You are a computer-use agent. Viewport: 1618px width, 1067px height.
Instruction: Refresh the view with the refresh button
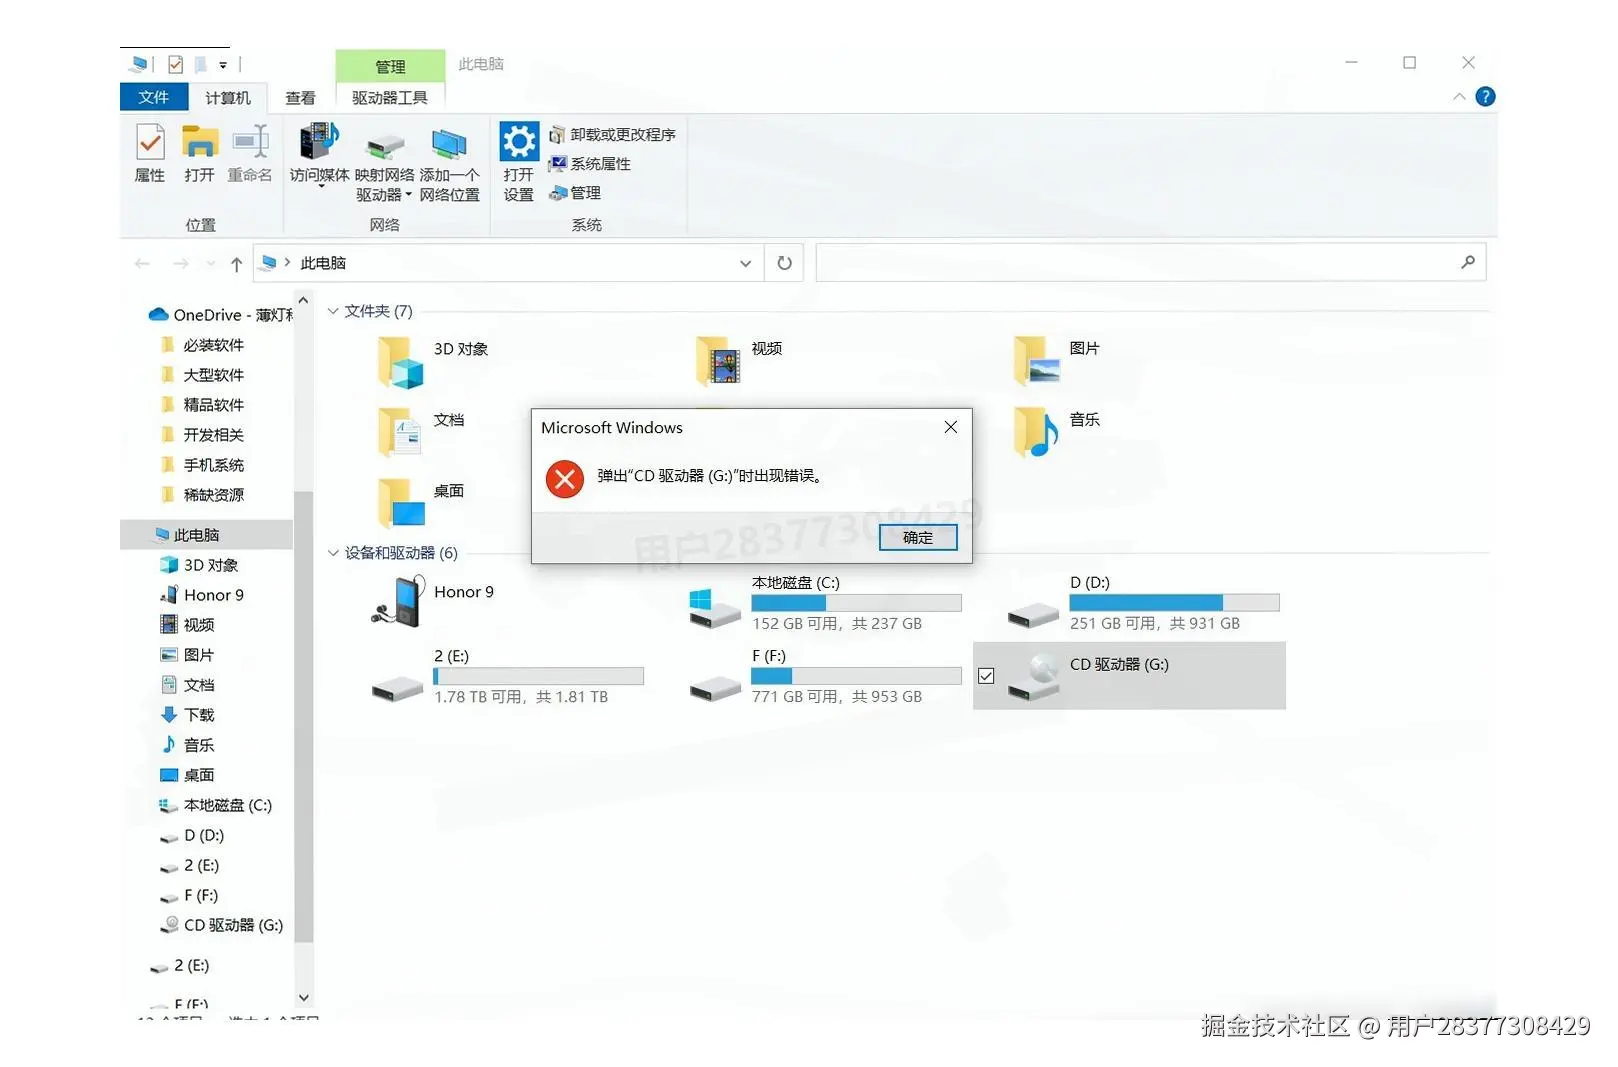pyautogui.click(x=784, y=262)
